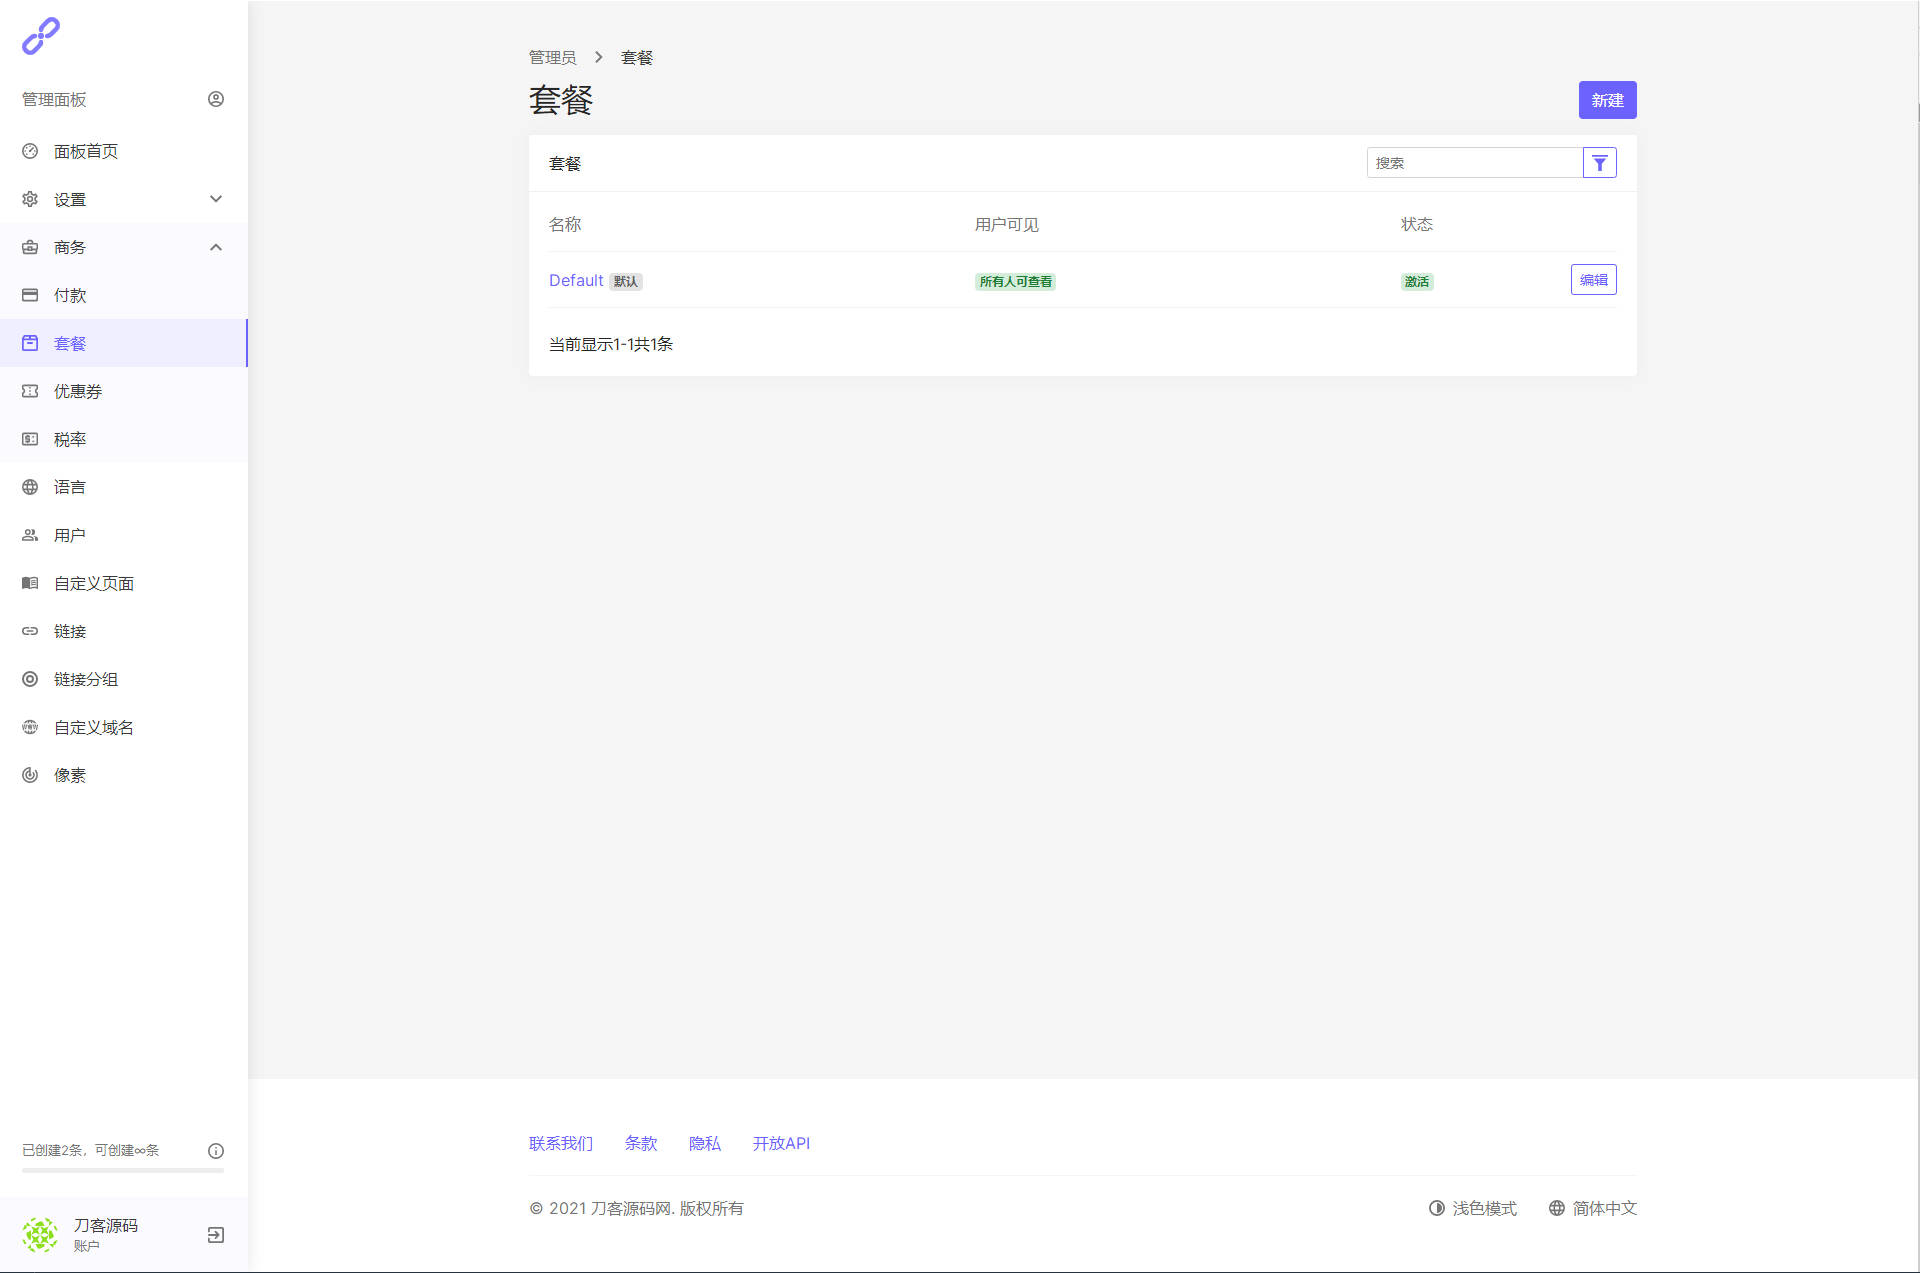Expand the 设置 menu chevron
Viewport: 1920px width, 1273px height.
pos(216,199)
